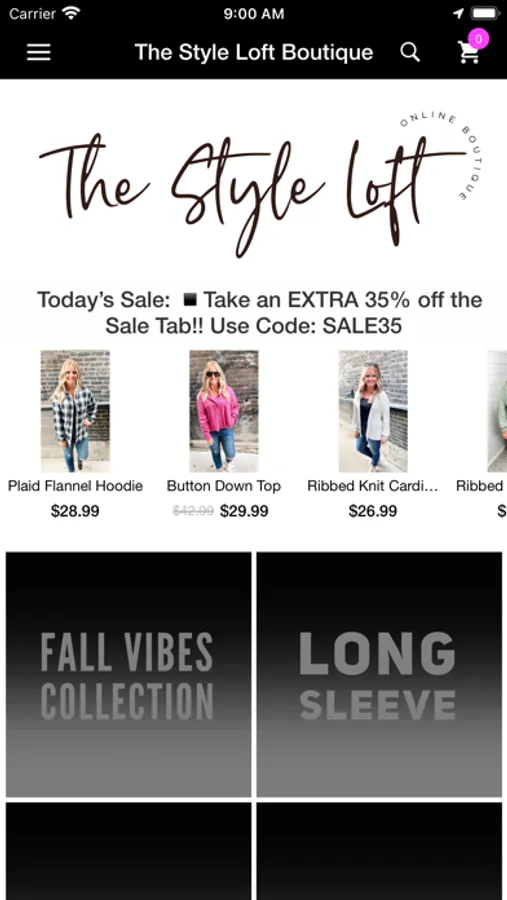Open the partially visible fourth product
Viewport: 507px width, 900px height.
(x=497, y=411)
